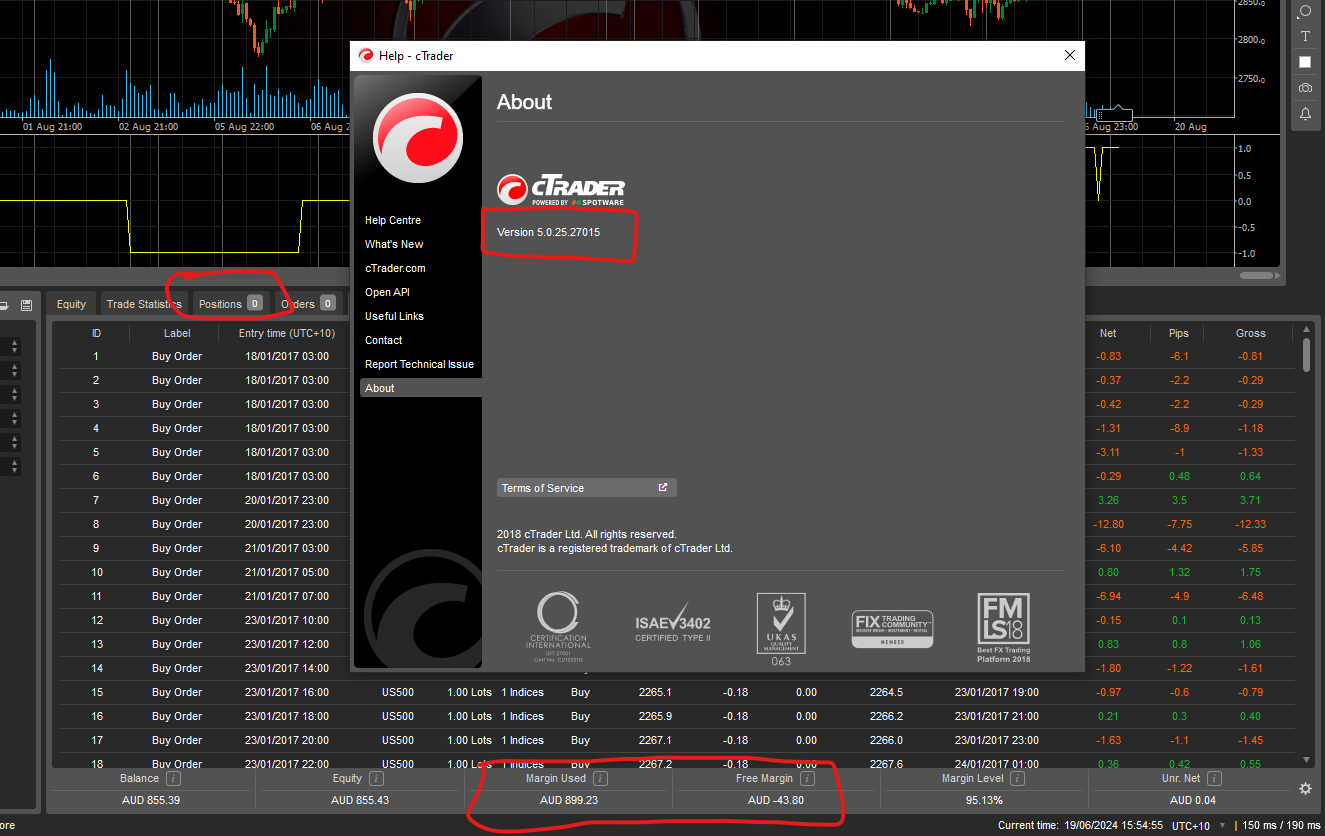Click Net value -12.80 in the table

pyautogui.click(x=1108, y=524)
